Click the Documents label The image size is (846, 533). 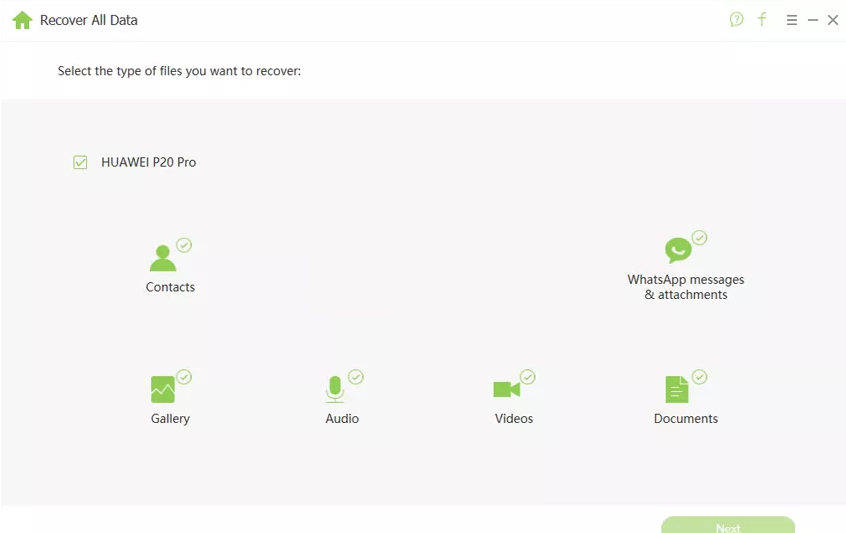(686, 419)
